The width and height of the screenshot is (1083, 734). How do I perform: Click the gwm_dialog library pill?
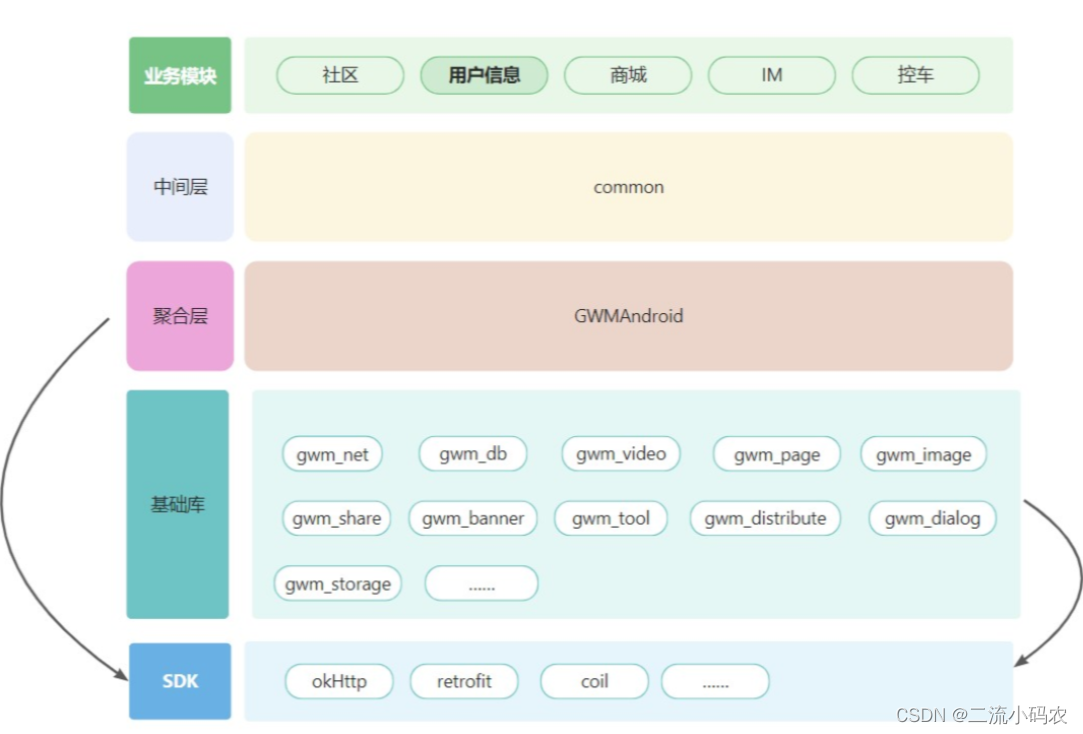pos(932,519)
